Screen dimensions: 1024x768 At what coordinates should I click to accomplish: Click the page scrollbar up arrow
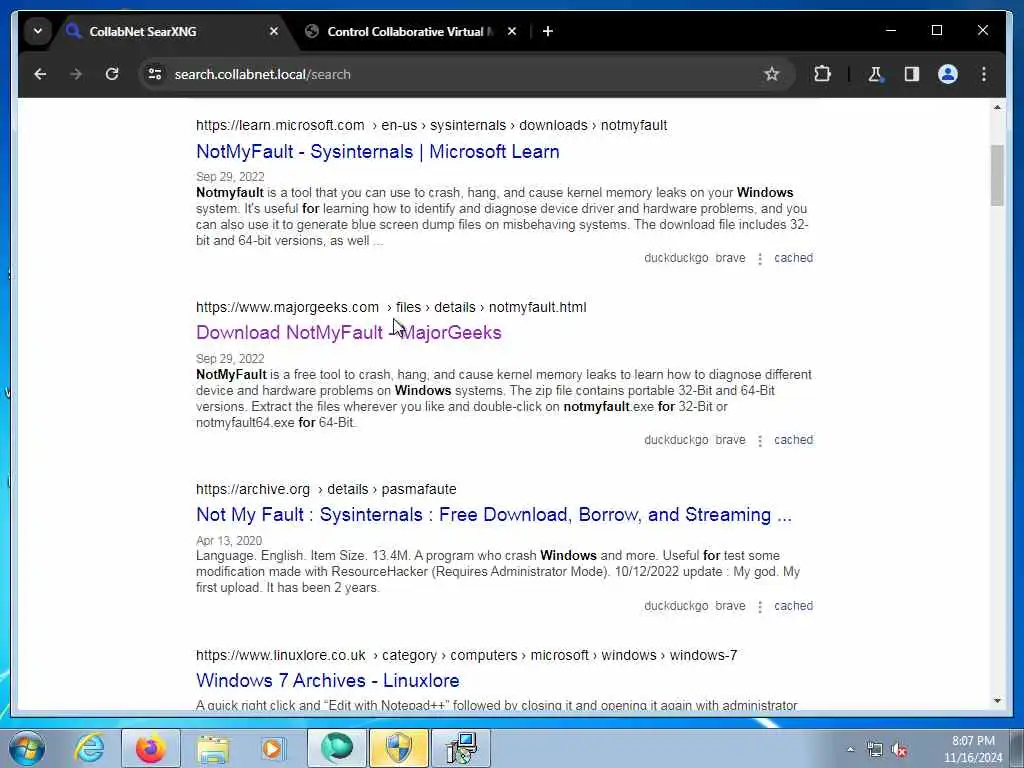click(997, 107)
